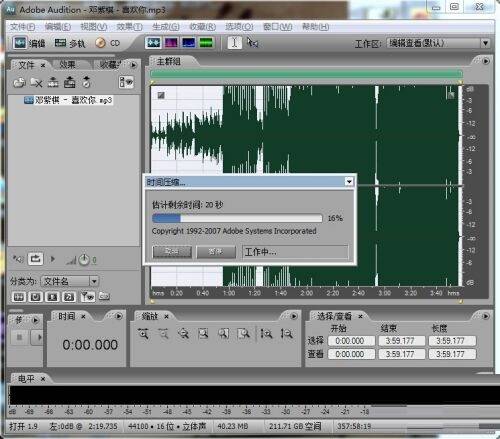Switch to the Edit view button
Screen dimensions: 500x439
(29, 43)
